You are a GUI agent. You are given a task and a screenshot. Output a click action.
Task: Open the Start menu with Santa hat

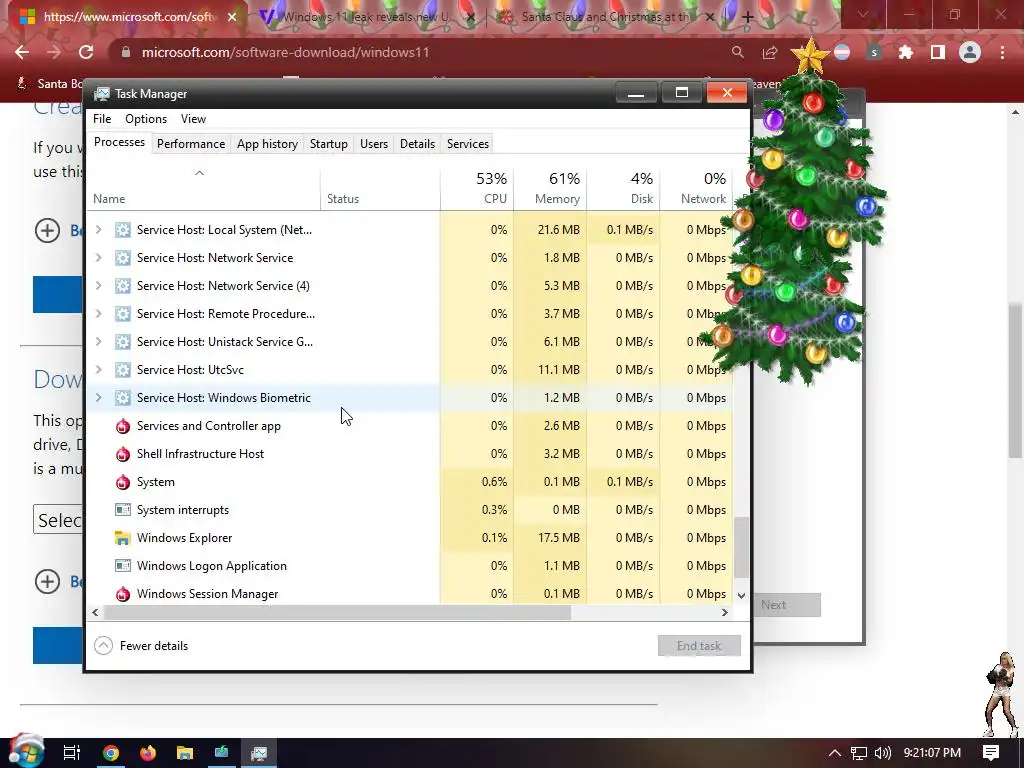[x=25, y=751]
